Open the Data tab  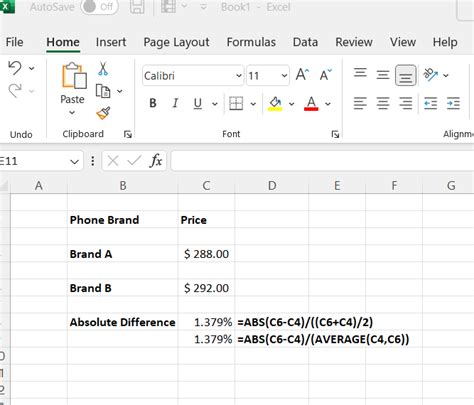pos(305,42)
